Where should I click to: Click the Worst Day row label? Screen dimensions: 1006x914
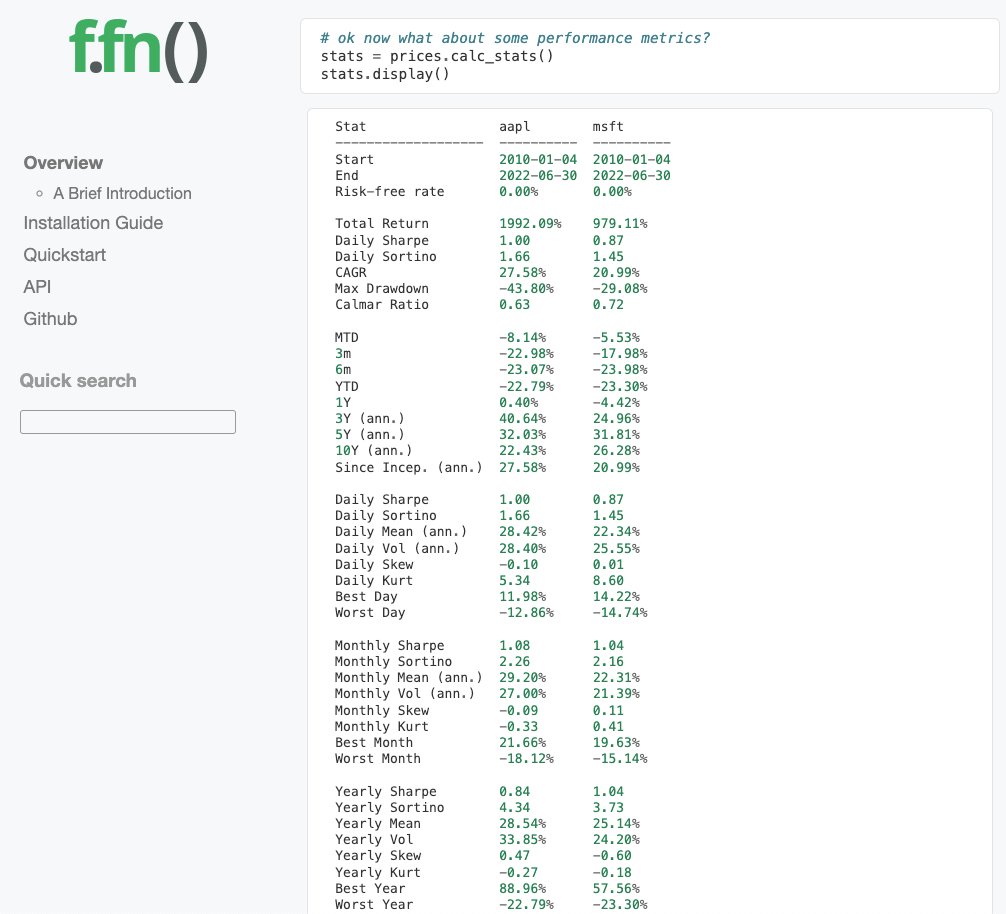(370, 613)
